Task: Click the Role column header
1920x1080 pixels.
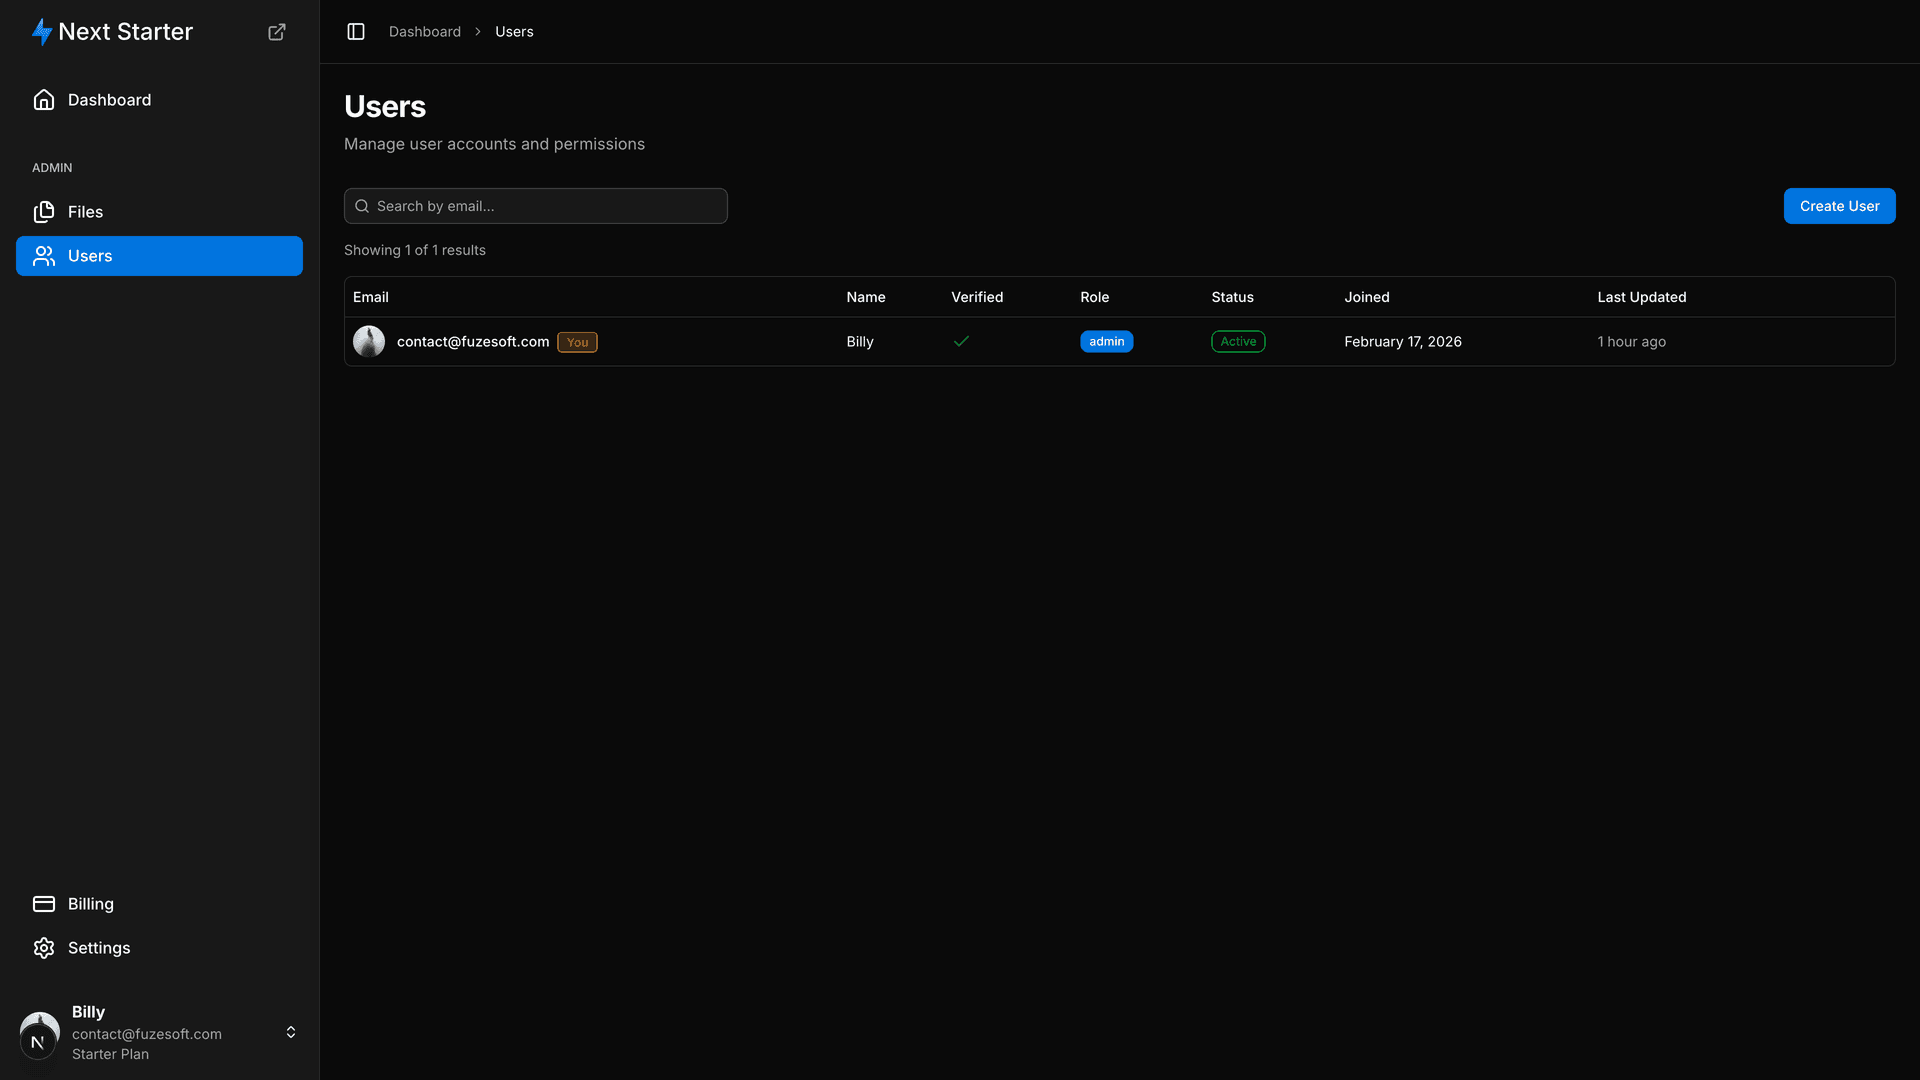Action: coord(1095,297)
